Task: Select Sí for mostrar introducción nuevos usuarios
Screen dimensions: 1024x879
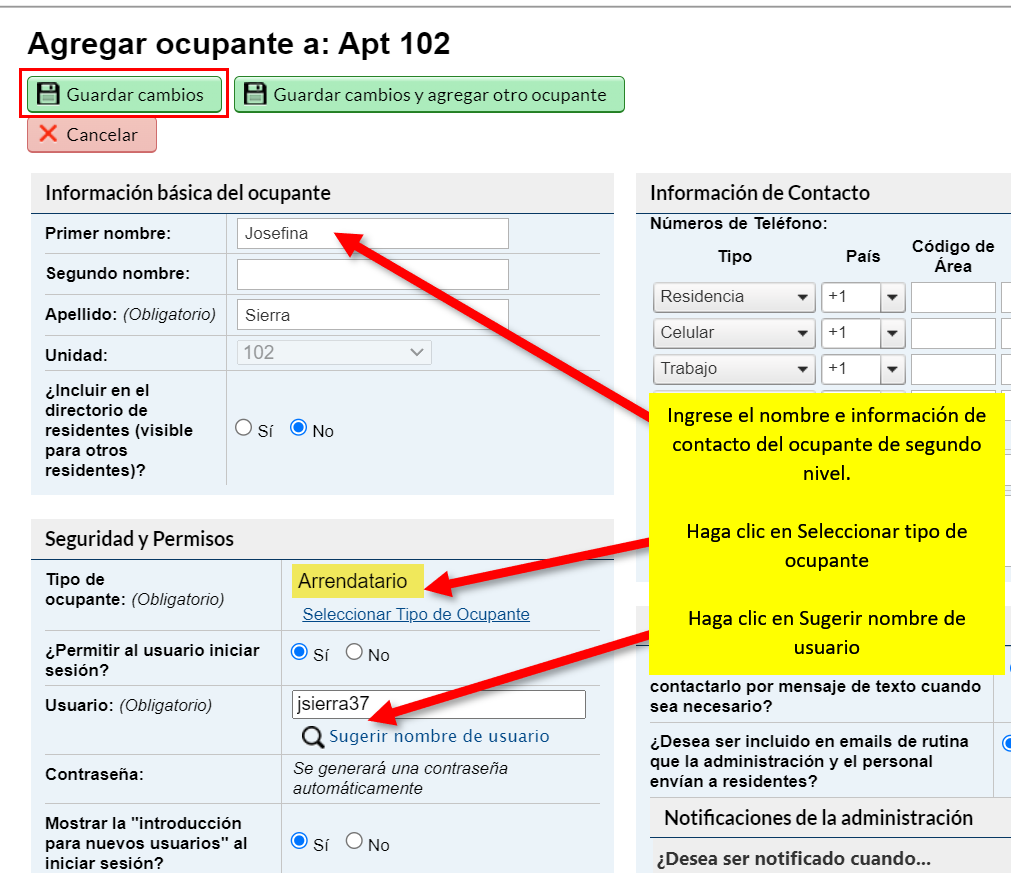Action: (x=299, y=840)
